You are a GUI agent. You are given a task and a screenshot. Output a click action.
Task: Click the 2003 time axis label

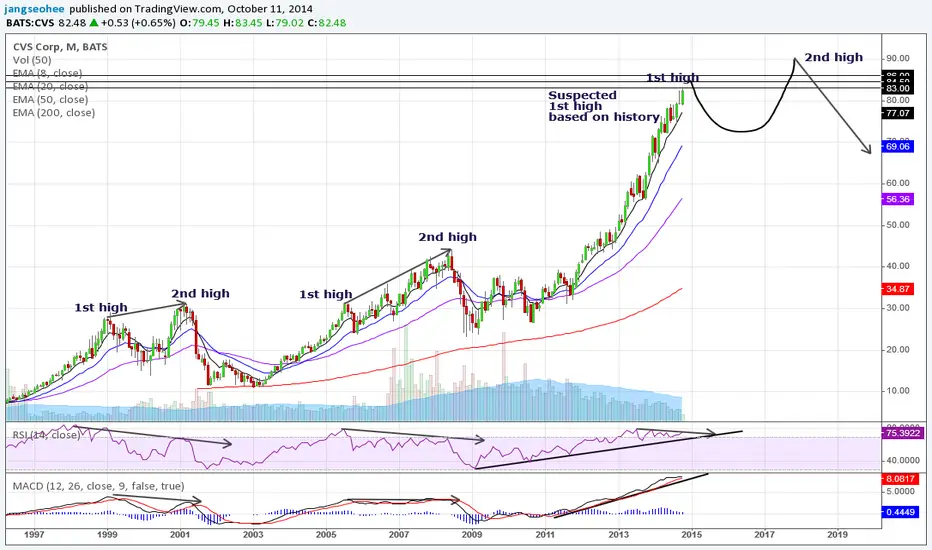pyautogui.click(x=253, y=535)
